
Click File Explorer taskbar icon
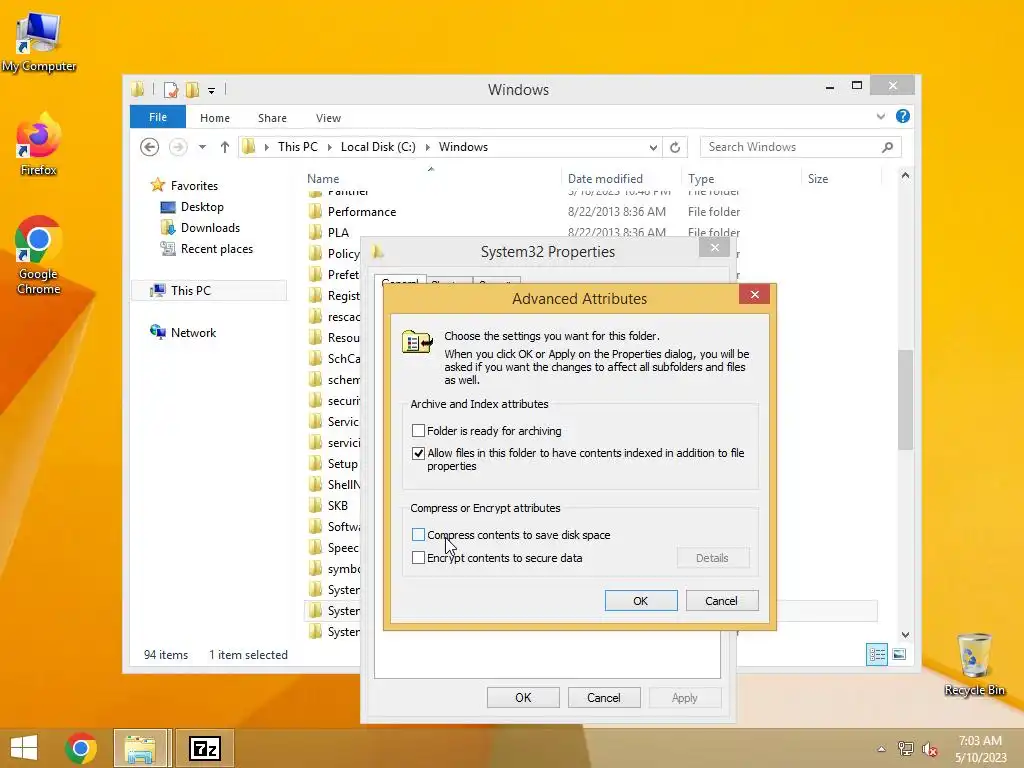142,748
